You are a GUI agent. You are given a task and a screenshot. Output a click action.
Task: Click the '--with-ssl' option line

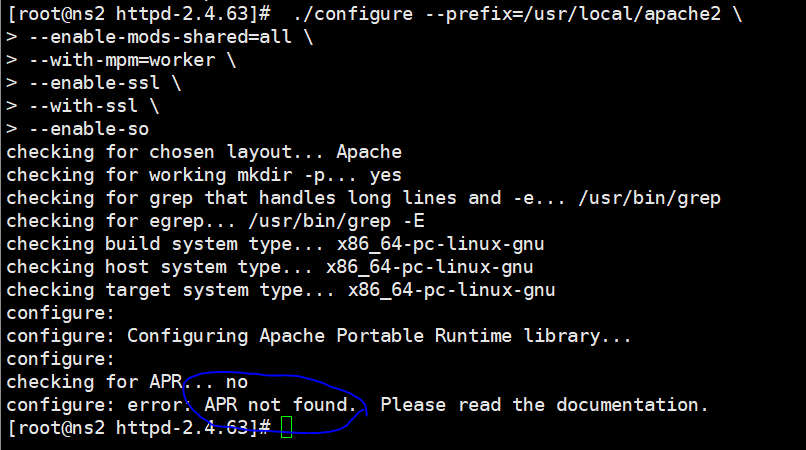pos(83,106)
